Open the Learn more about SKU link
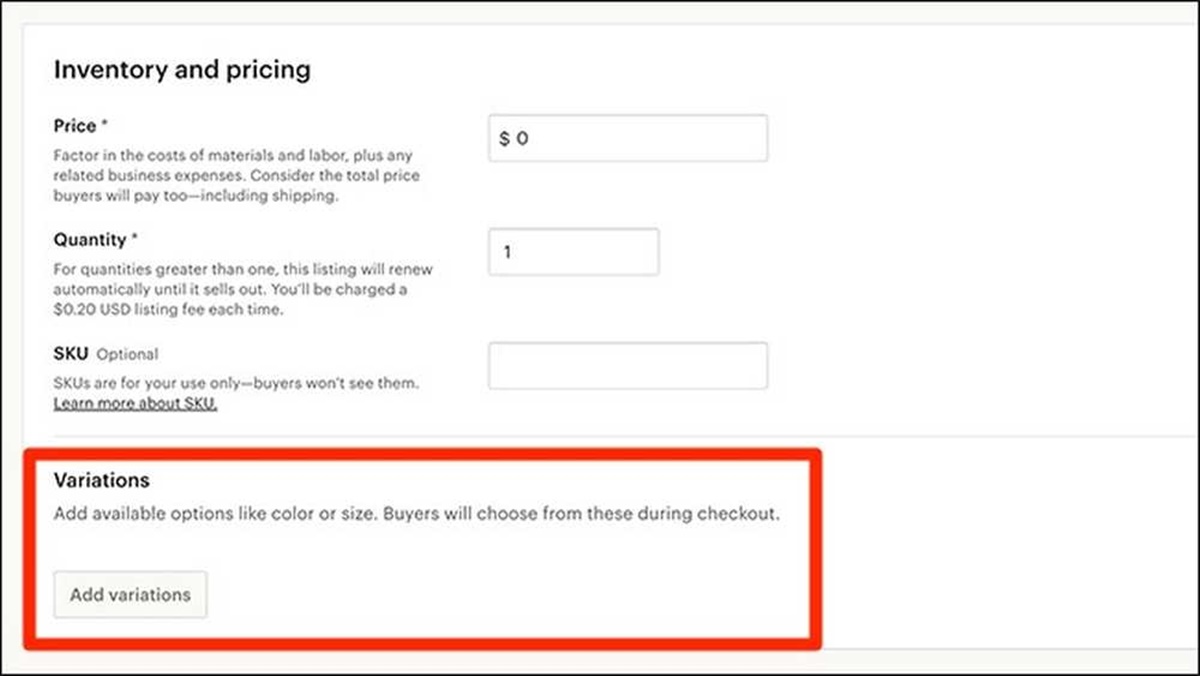Screen dimensions: 1200x676 (135, 404)
